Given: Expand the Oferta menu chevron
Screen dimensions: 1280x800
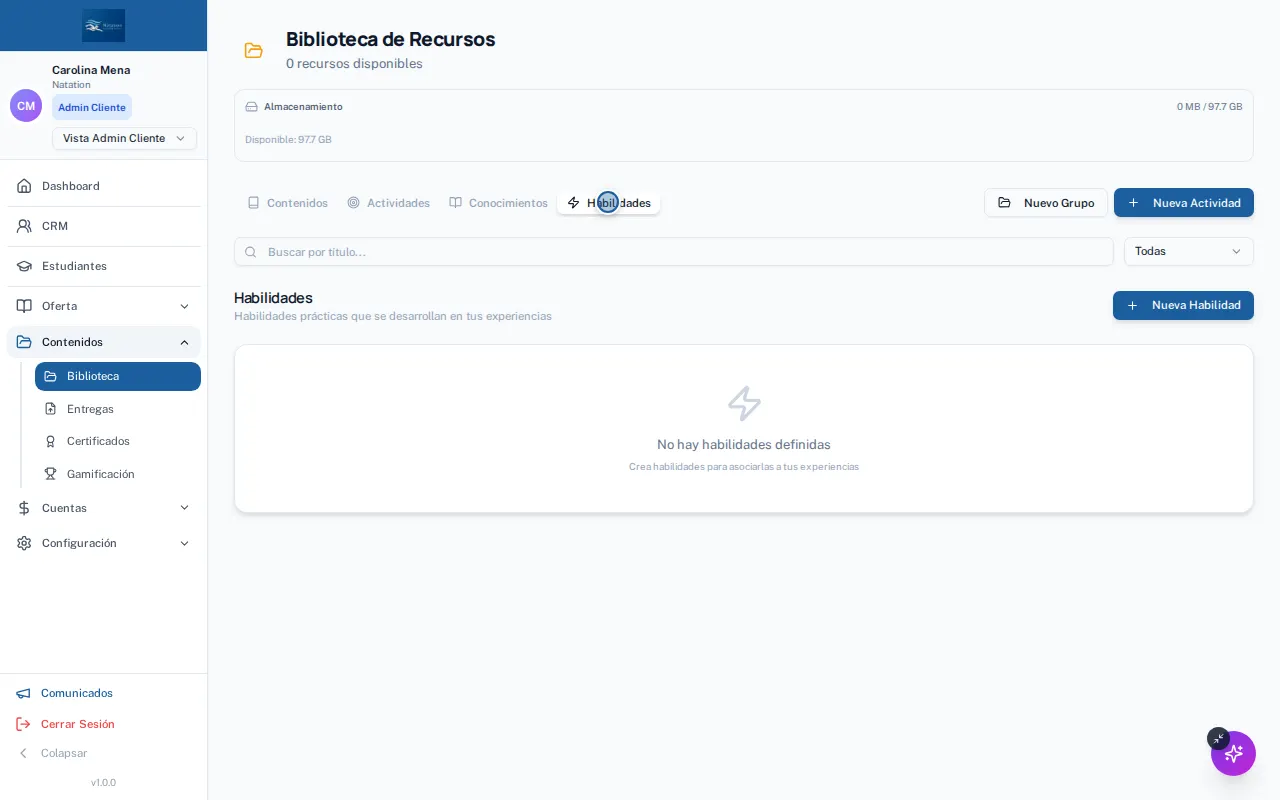Looking at the screenshot, I should 184,306.
